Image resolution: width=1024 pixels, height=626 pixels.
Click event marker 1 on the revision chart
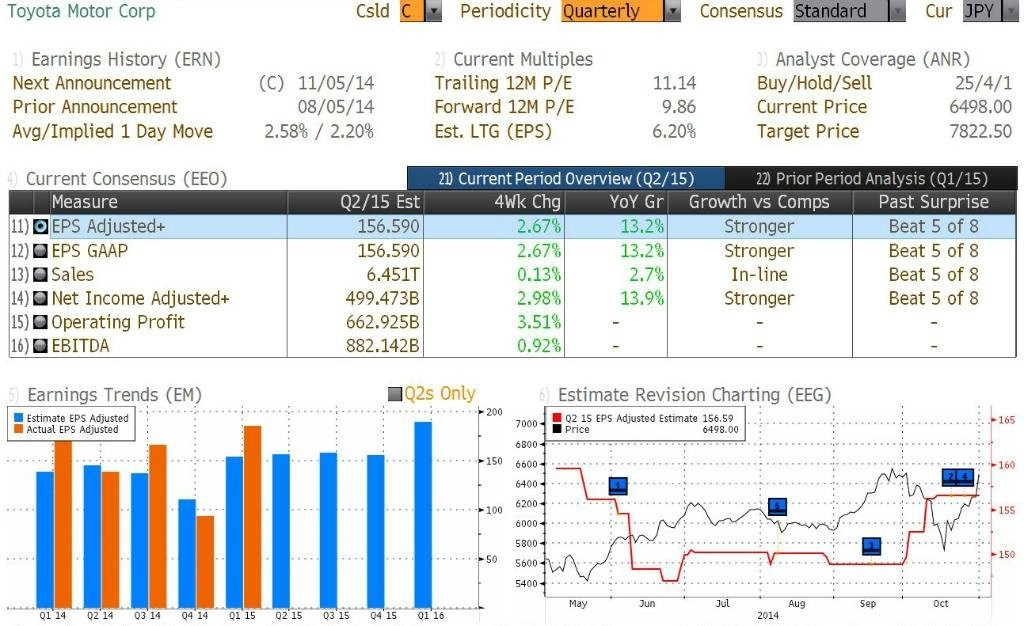coord(618,486)
